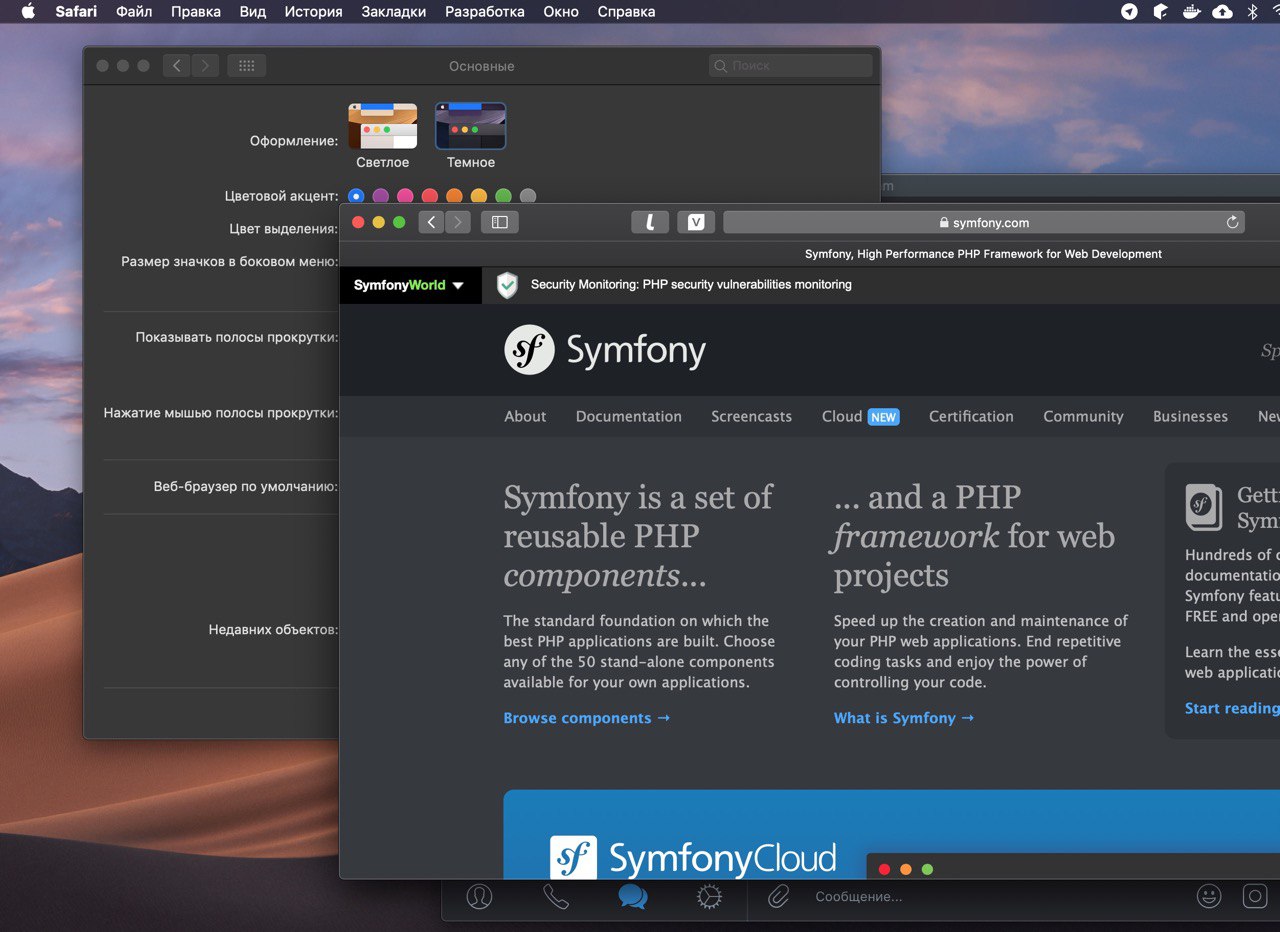Click the symfony.com address bar

[x=984, y=222]
